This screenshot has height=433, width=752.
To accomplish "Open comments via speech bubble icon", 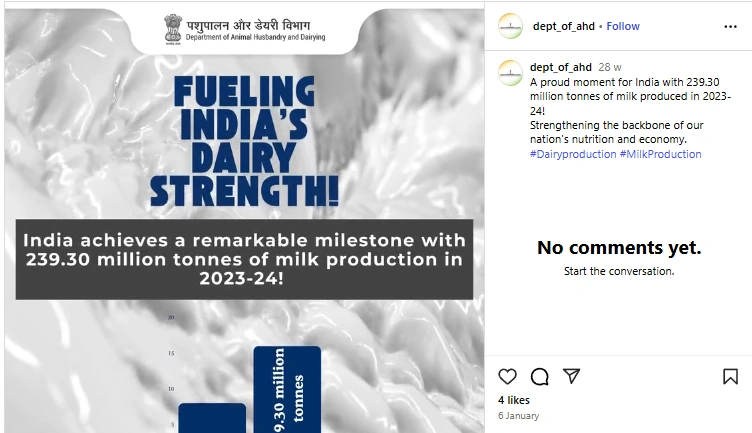I will tap(540, 376).
